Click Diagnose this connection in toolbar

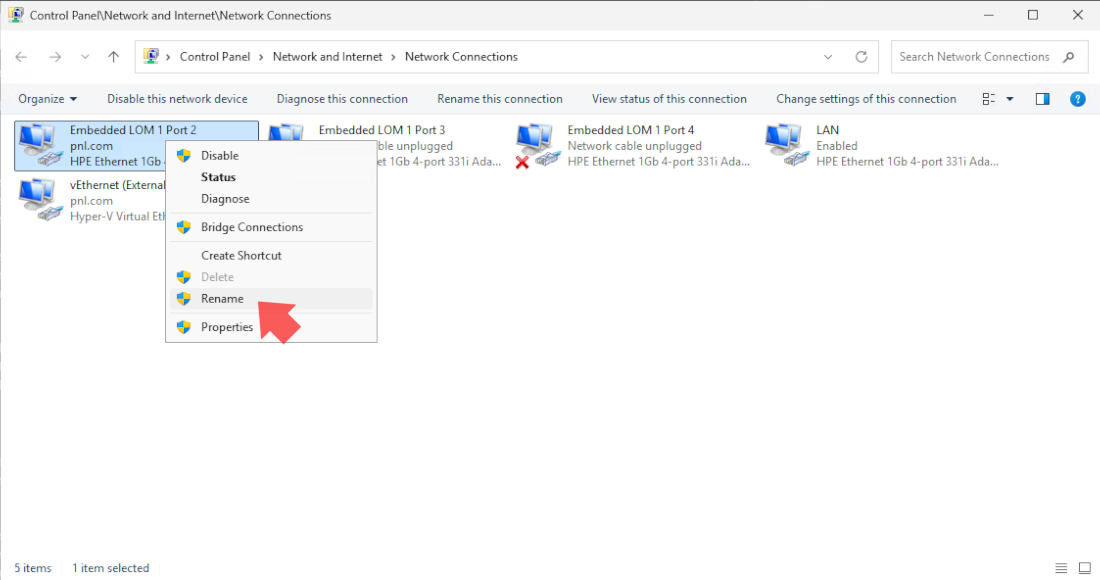(342, 99)
